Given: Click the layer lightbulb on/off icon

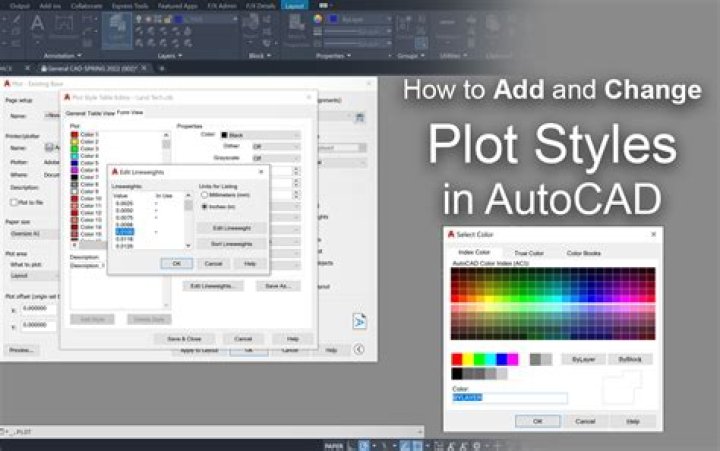Looking at the screenshot, I should (x=139, y=19).
